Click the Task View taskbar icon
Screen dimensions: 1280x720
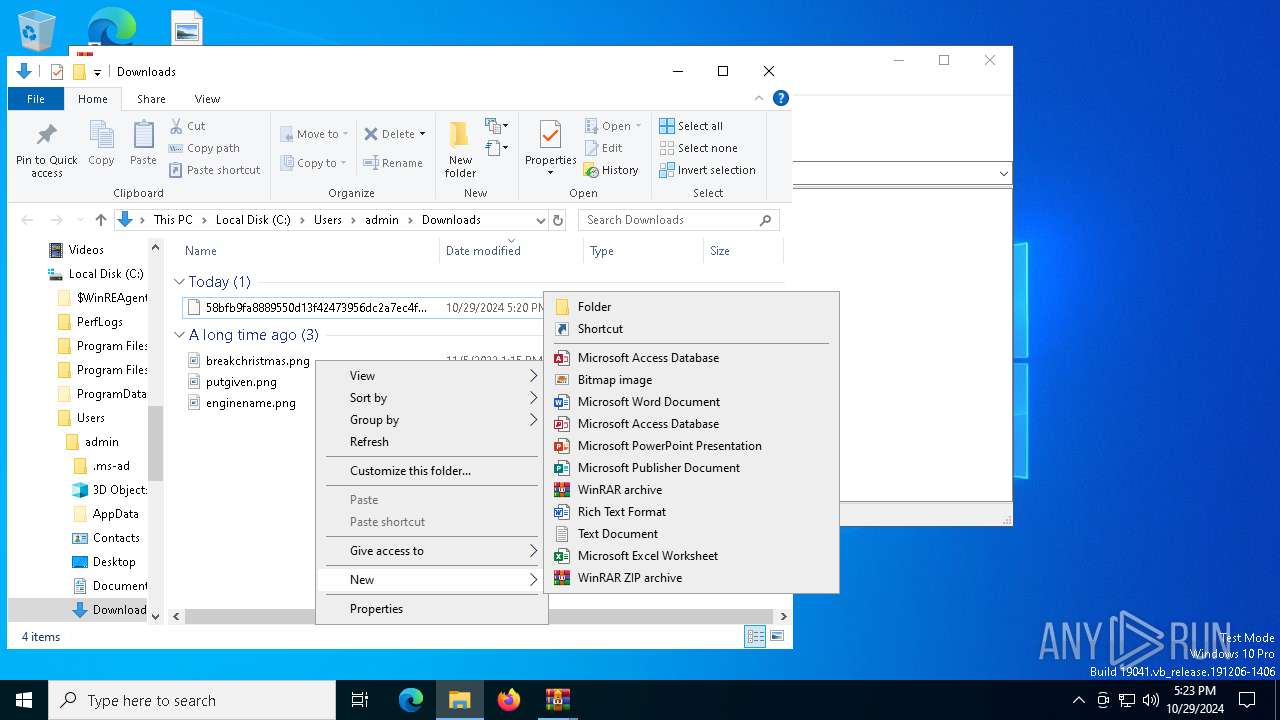point(360,700)
